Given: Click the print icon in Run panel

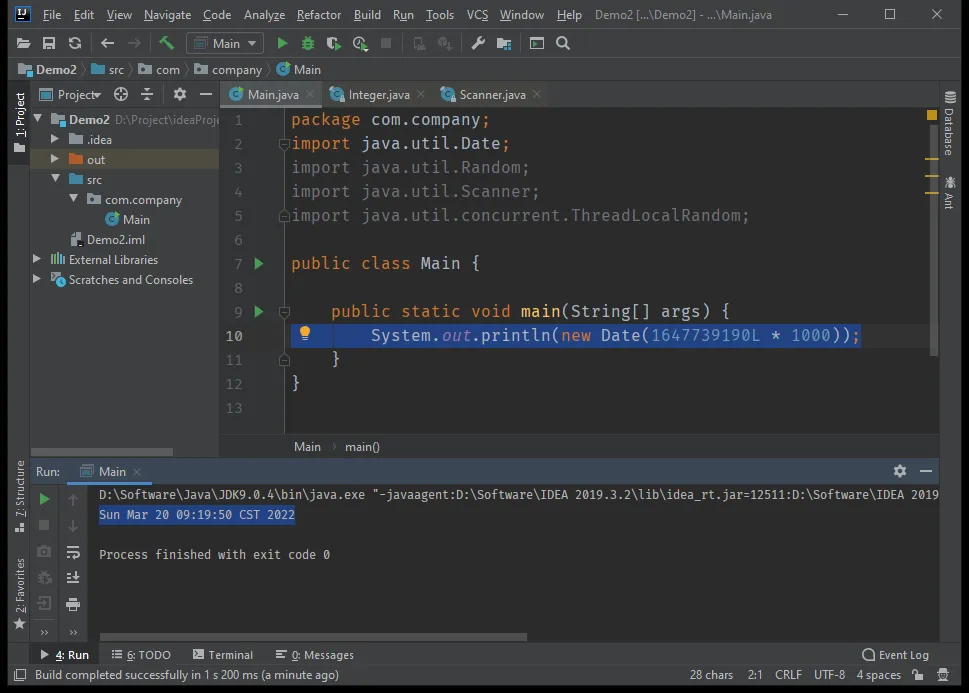Looking at the screenshot, I should pos(73,604).
